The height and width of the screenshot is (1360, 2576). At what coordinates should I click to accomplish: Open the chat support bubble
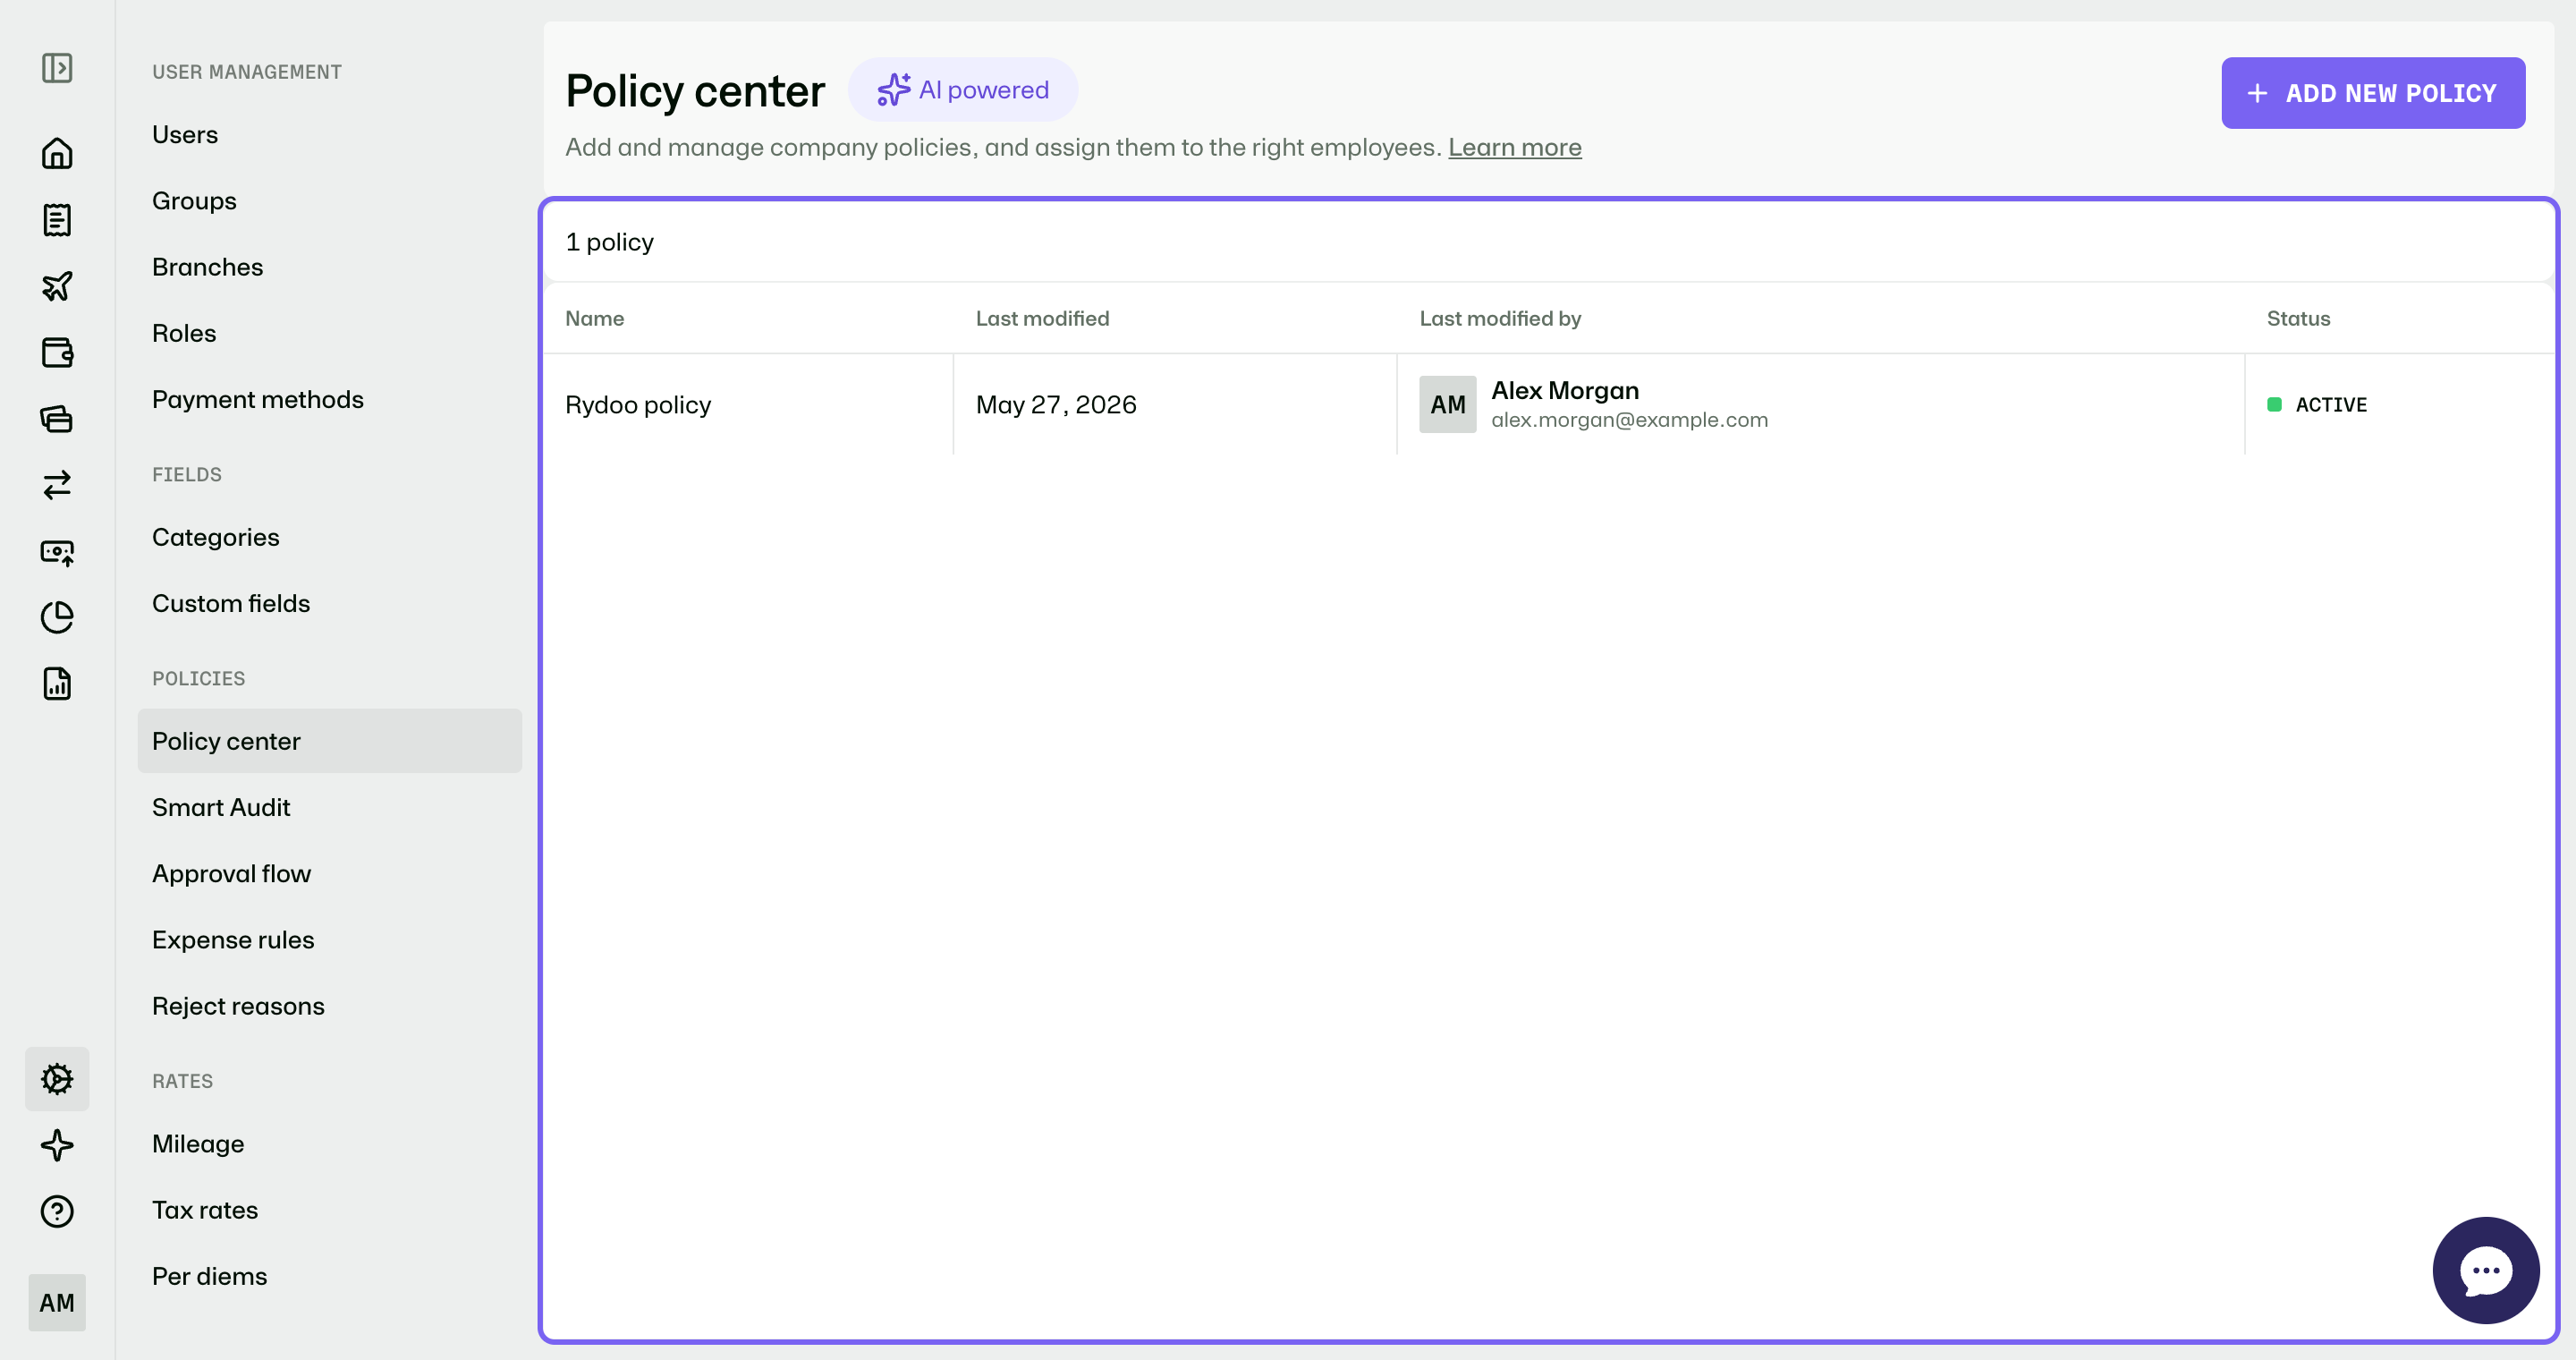2485,1270
